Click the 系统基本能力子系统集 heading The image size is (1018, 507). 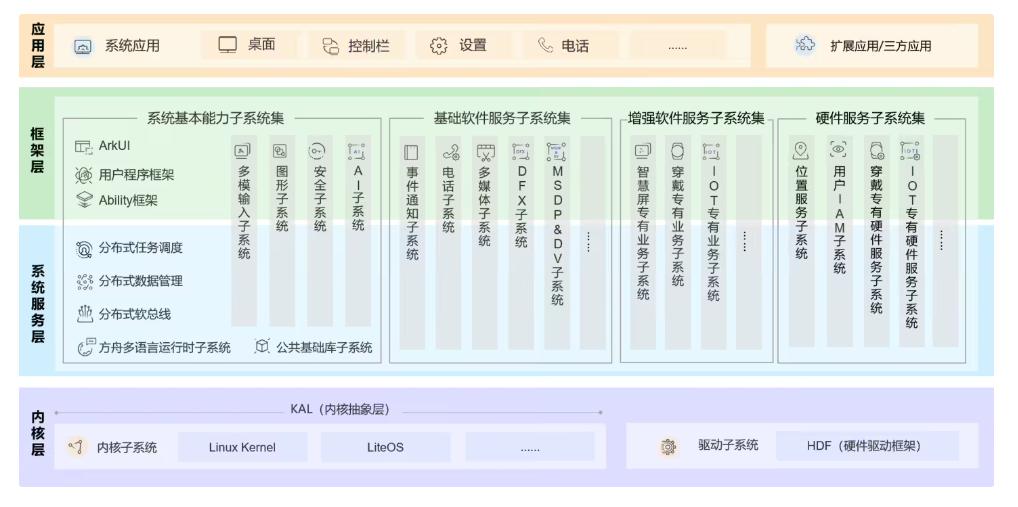click(x=216, y=118)
